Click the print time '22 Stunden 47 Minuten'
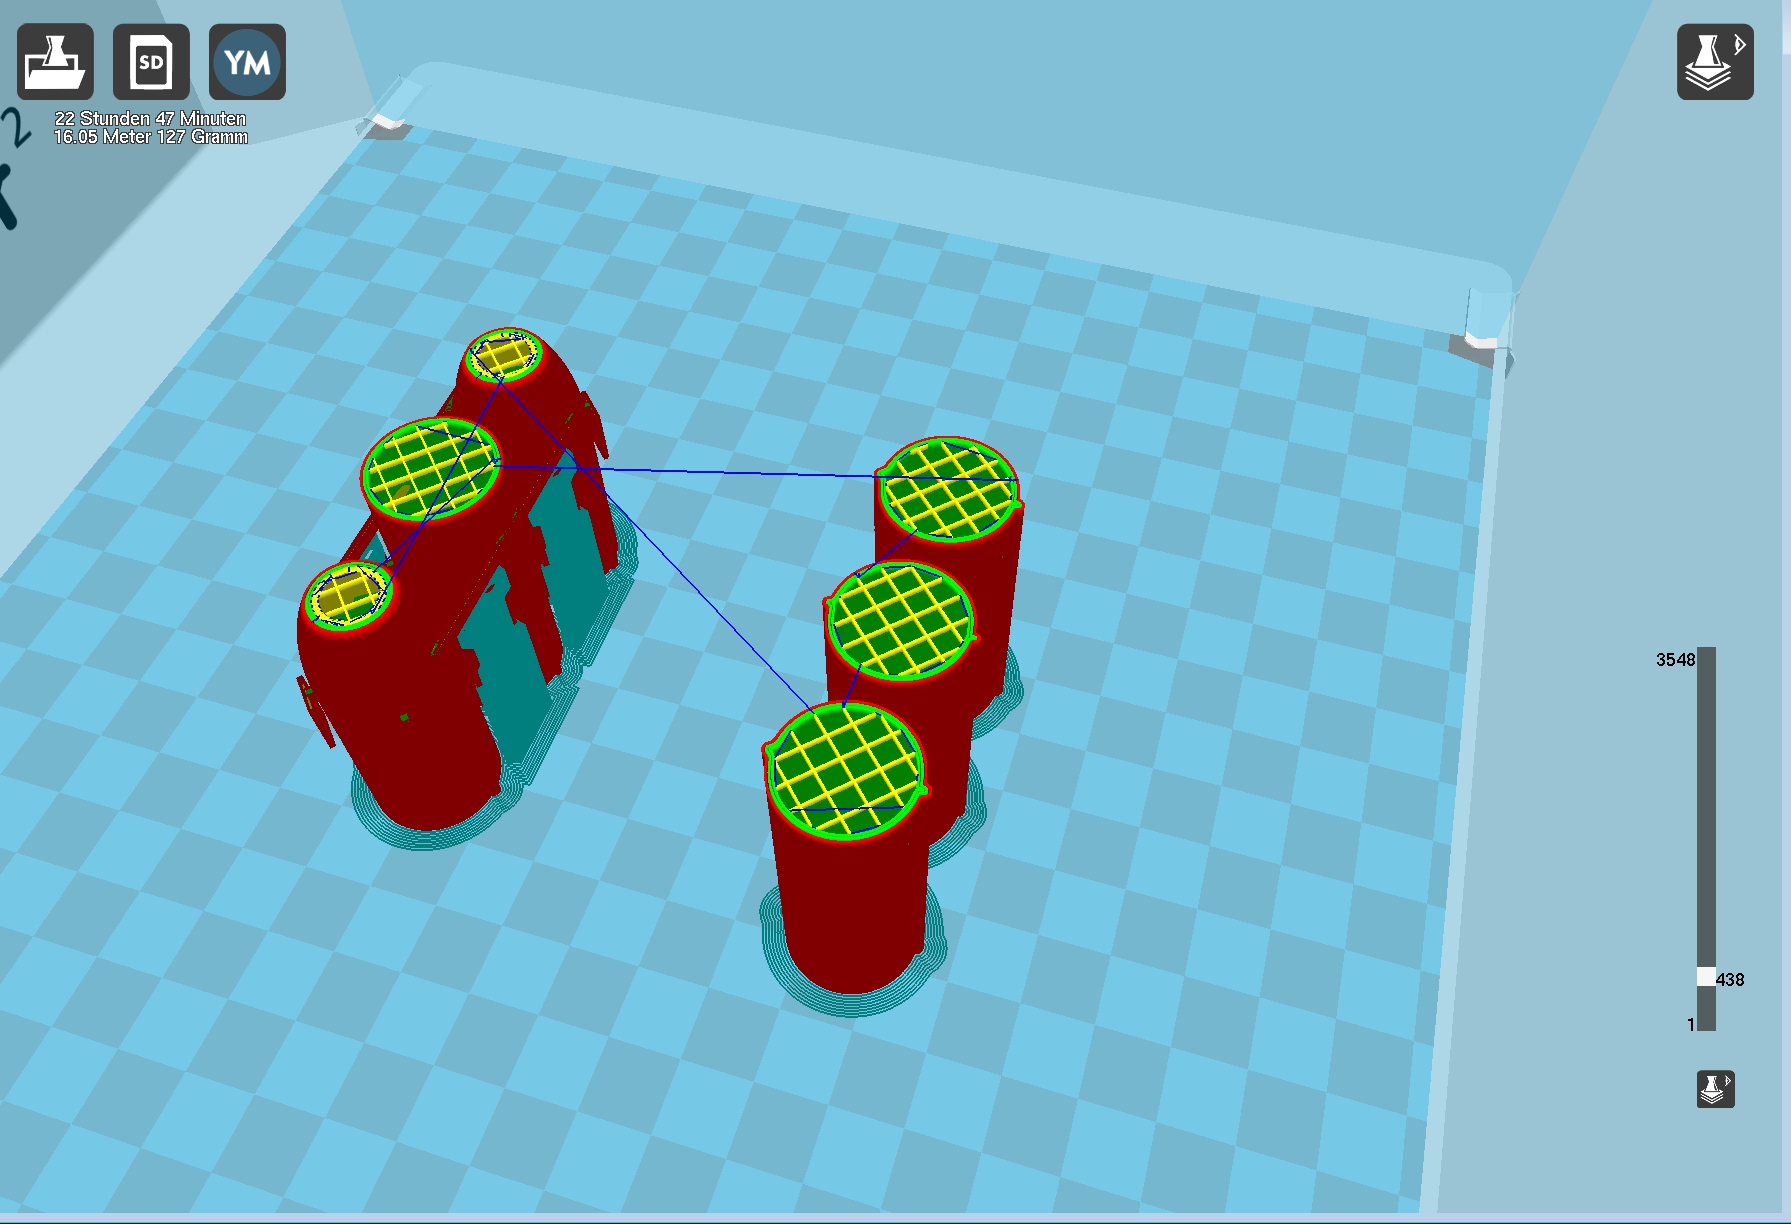Viewport: 1791px width, 1224px height. tap(150, 118)
